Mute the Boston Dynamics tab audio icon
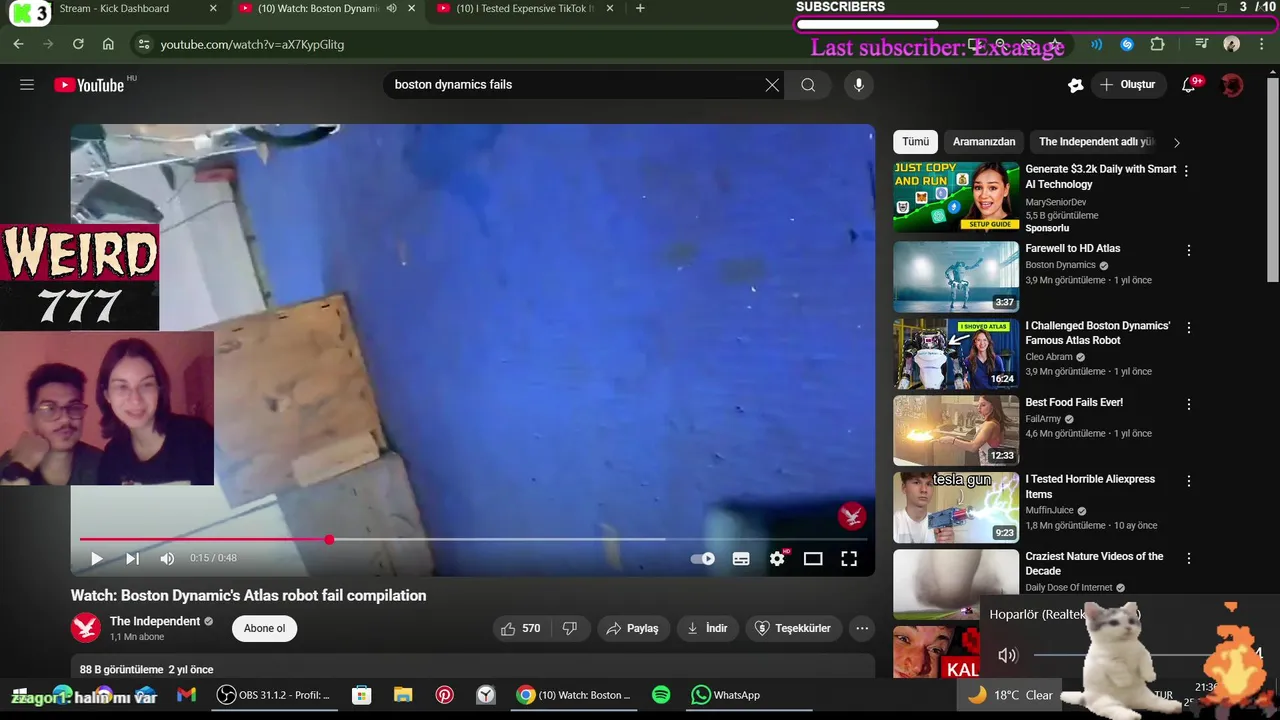This screenshot has height=720, width=1280. click(x=391, y=8)
